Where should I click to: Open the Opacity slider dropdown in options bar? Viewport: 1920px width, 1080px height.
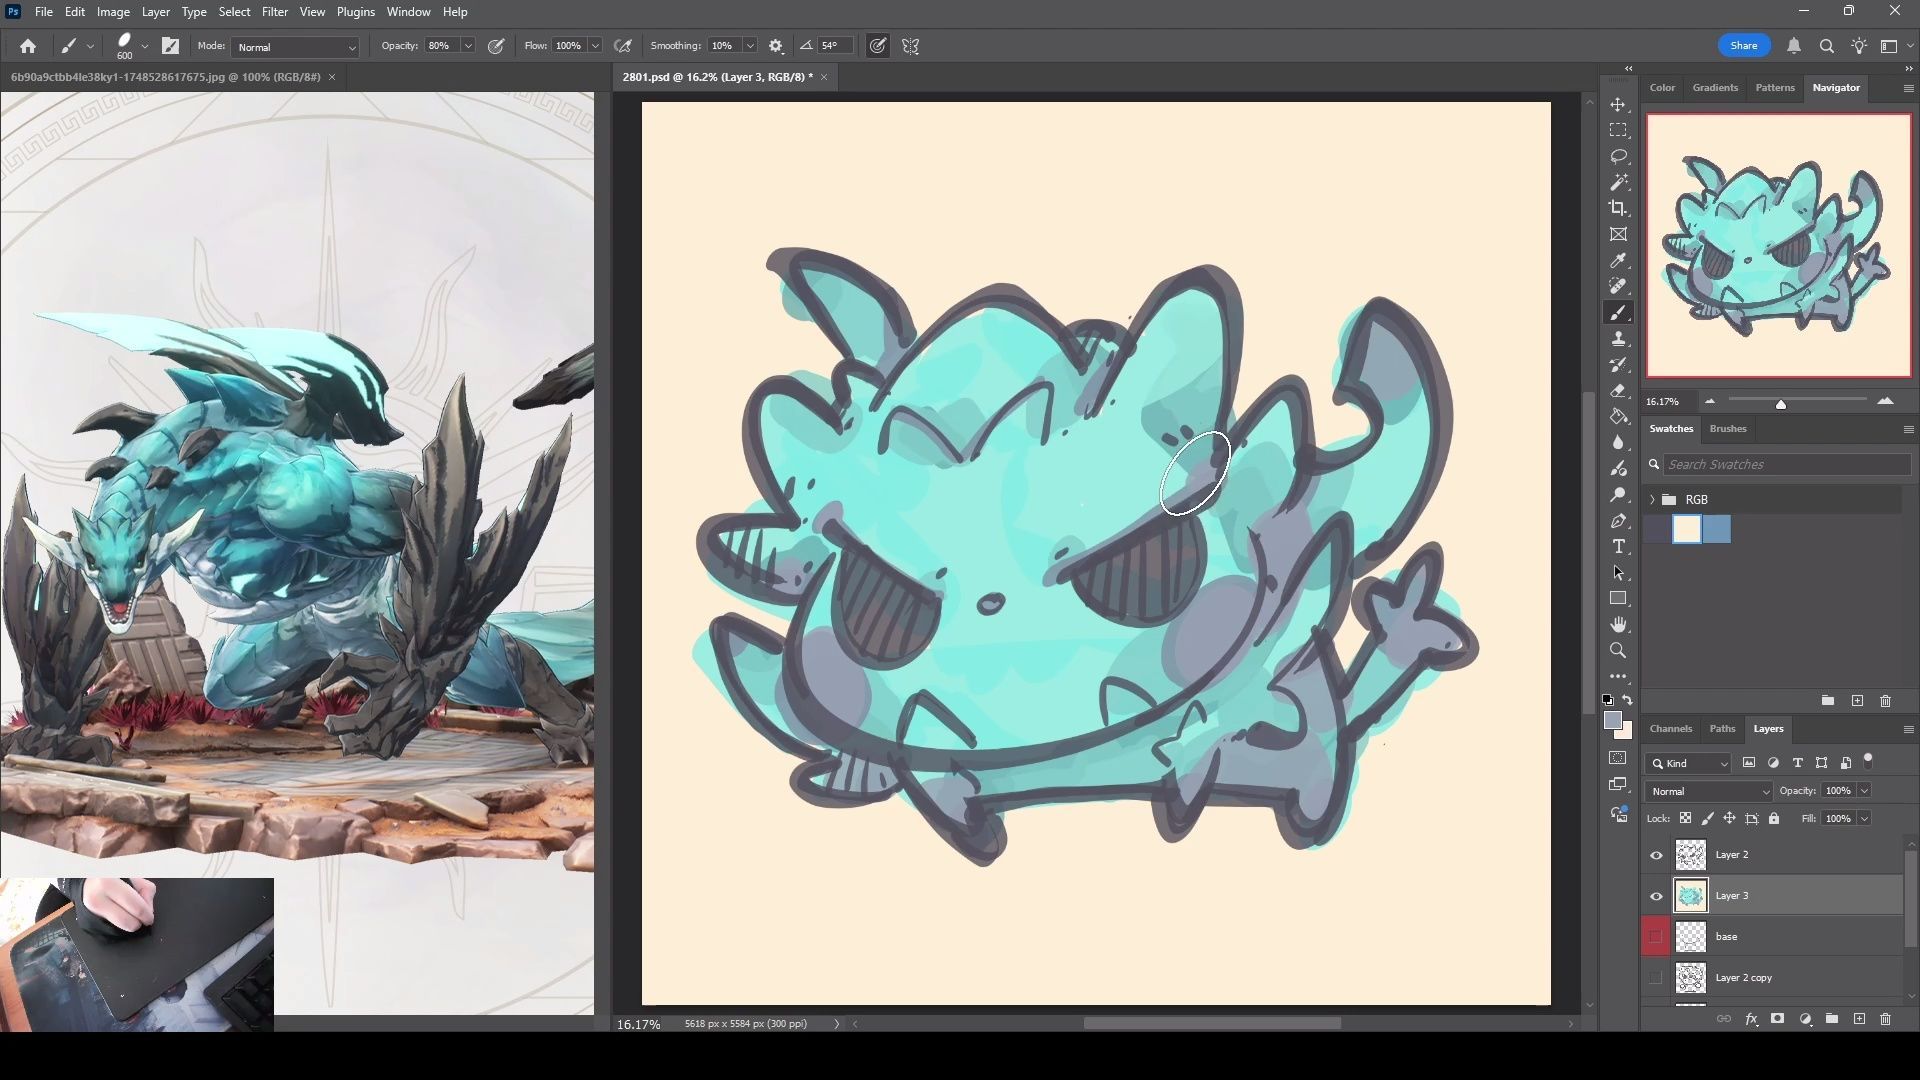pyautogui.click(x=467, y=46)
